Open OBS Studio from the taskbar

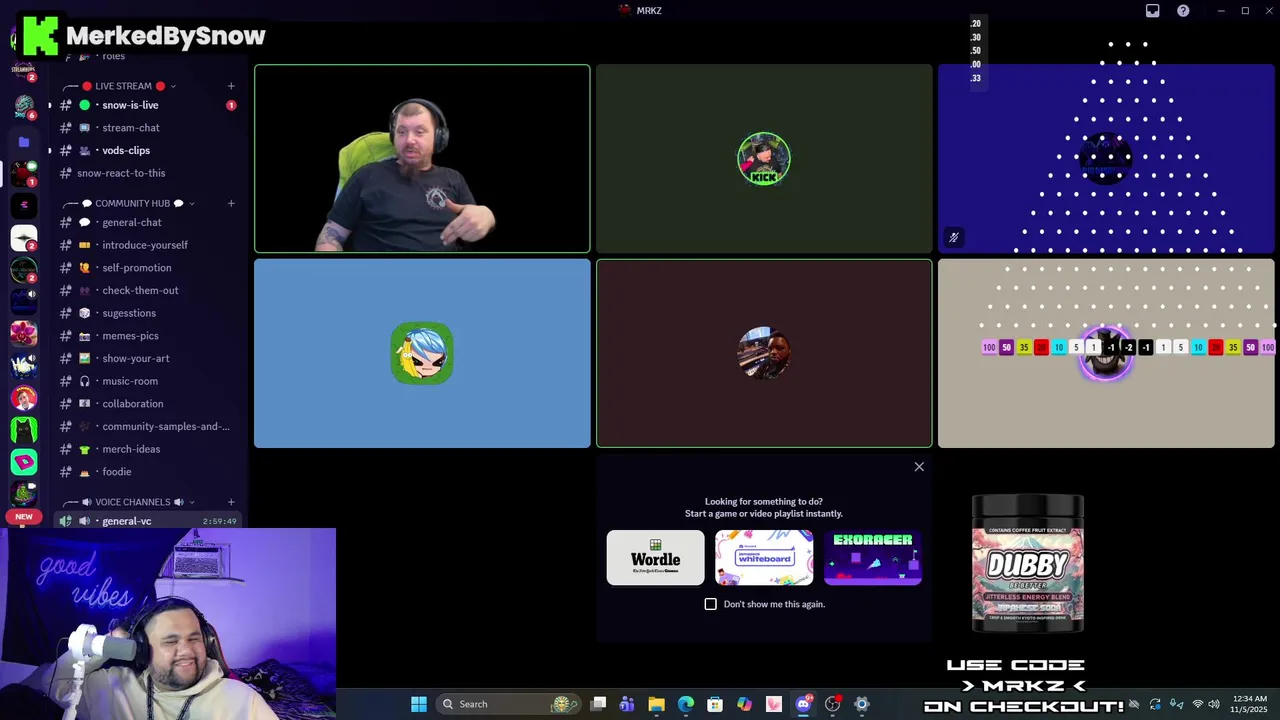point(832,704)
